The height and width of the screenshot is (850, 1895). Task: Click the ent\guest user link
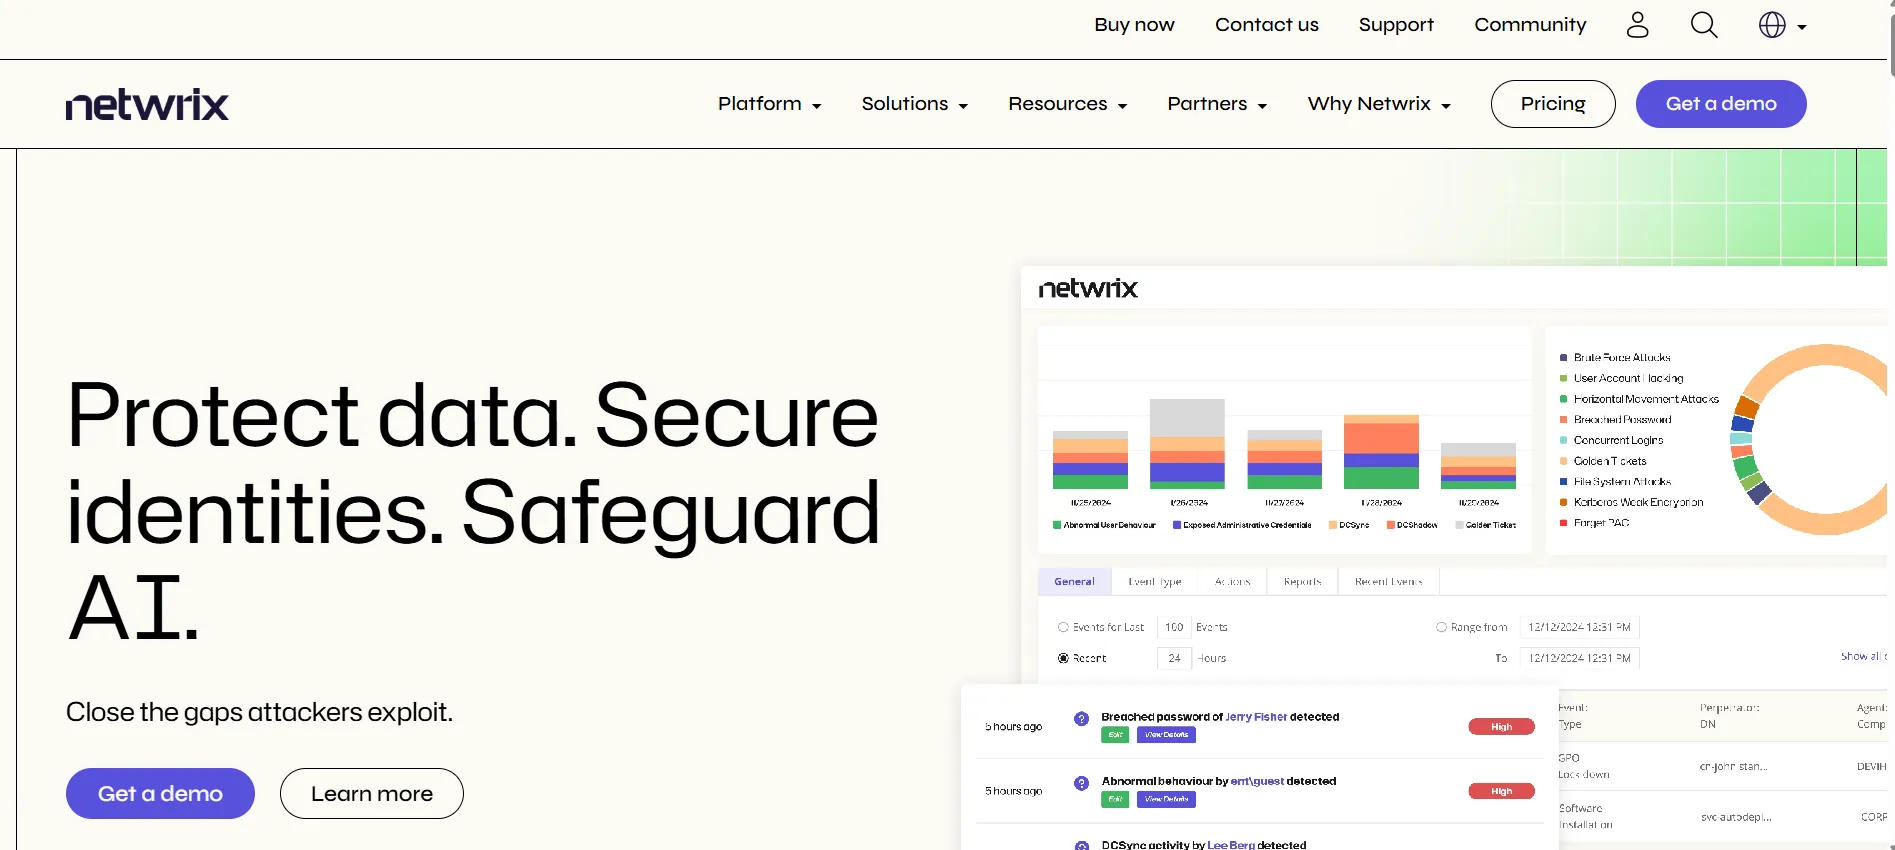[1257, 781]
